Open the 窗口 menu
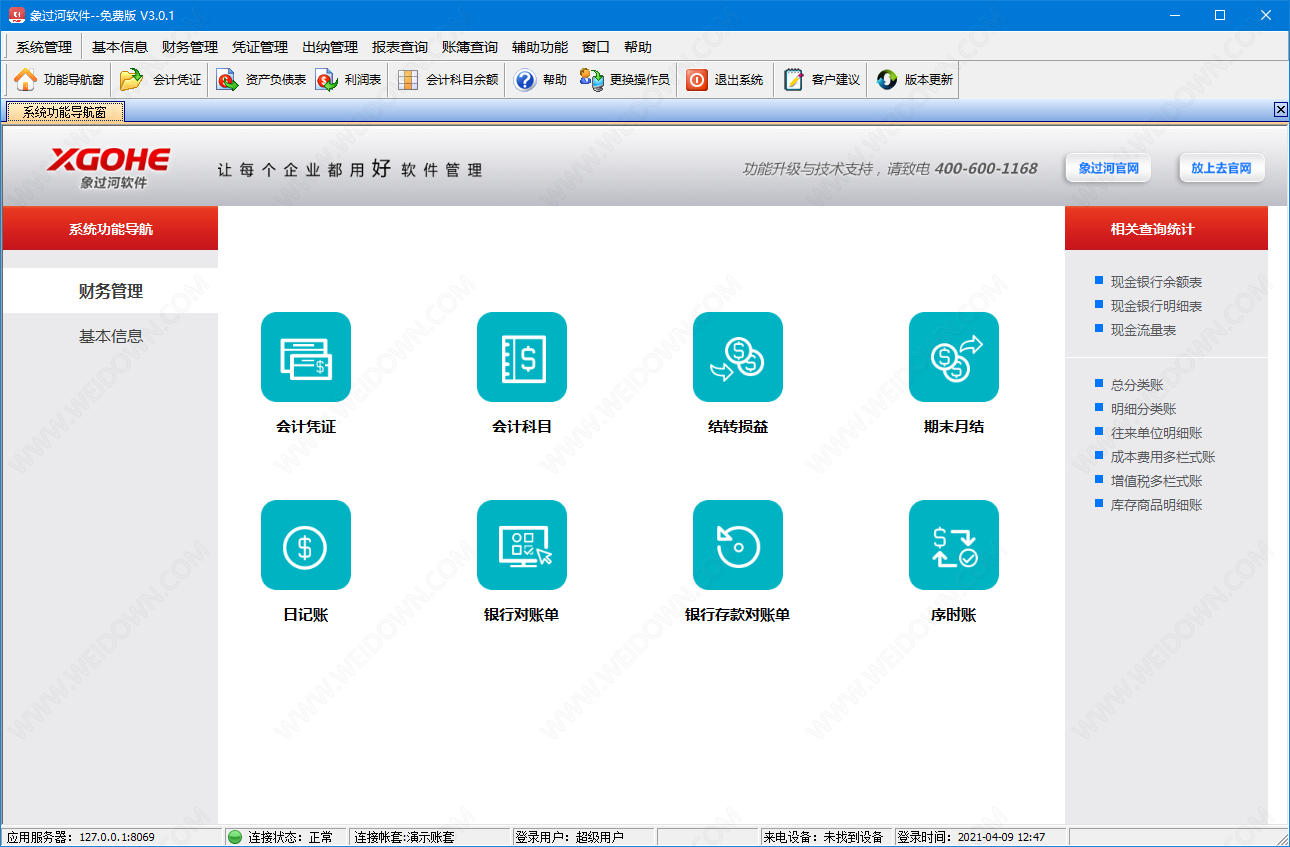 [x=596, y=47]
